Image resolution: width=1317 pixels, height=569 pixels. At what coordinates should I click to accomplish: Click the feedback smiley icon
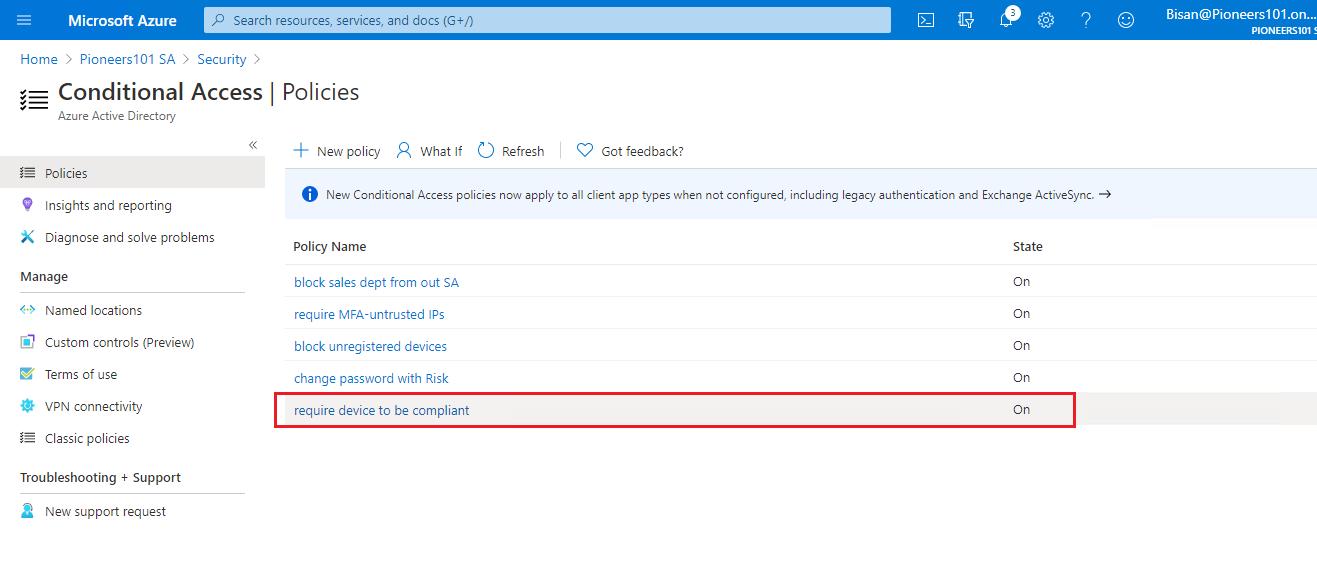click(1126, 20)
